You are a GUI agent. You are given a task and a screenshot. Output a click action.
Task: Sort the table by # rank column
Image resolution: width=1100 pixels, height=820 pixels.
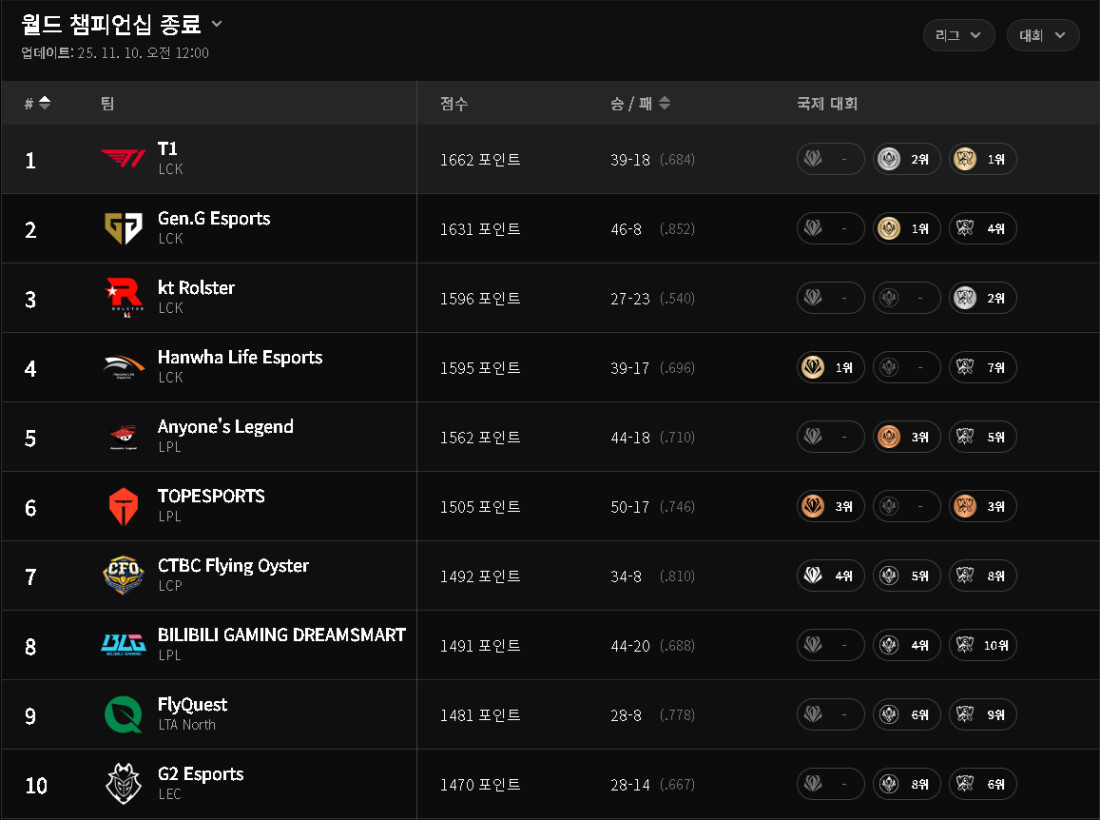click(x=38, y=103)
